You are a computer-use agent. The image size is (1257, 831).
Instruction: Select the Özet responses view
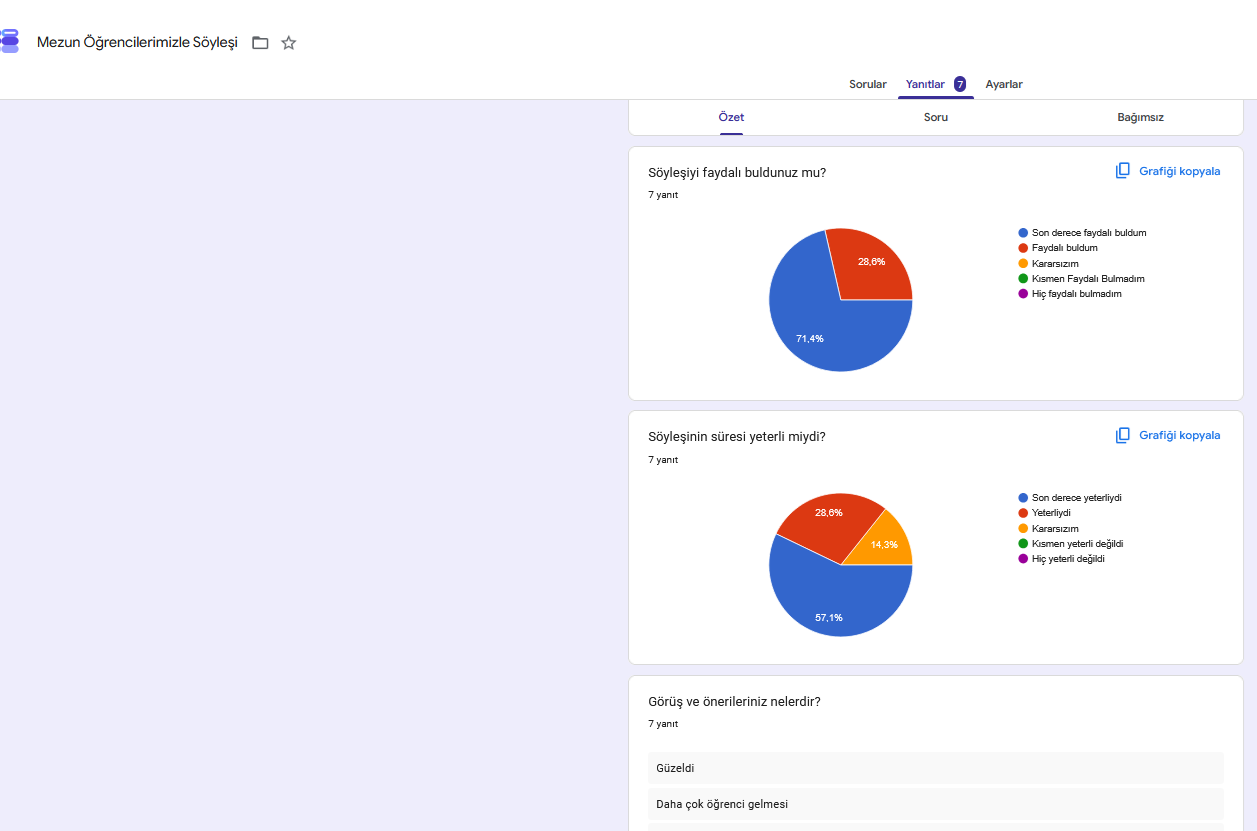731,117
